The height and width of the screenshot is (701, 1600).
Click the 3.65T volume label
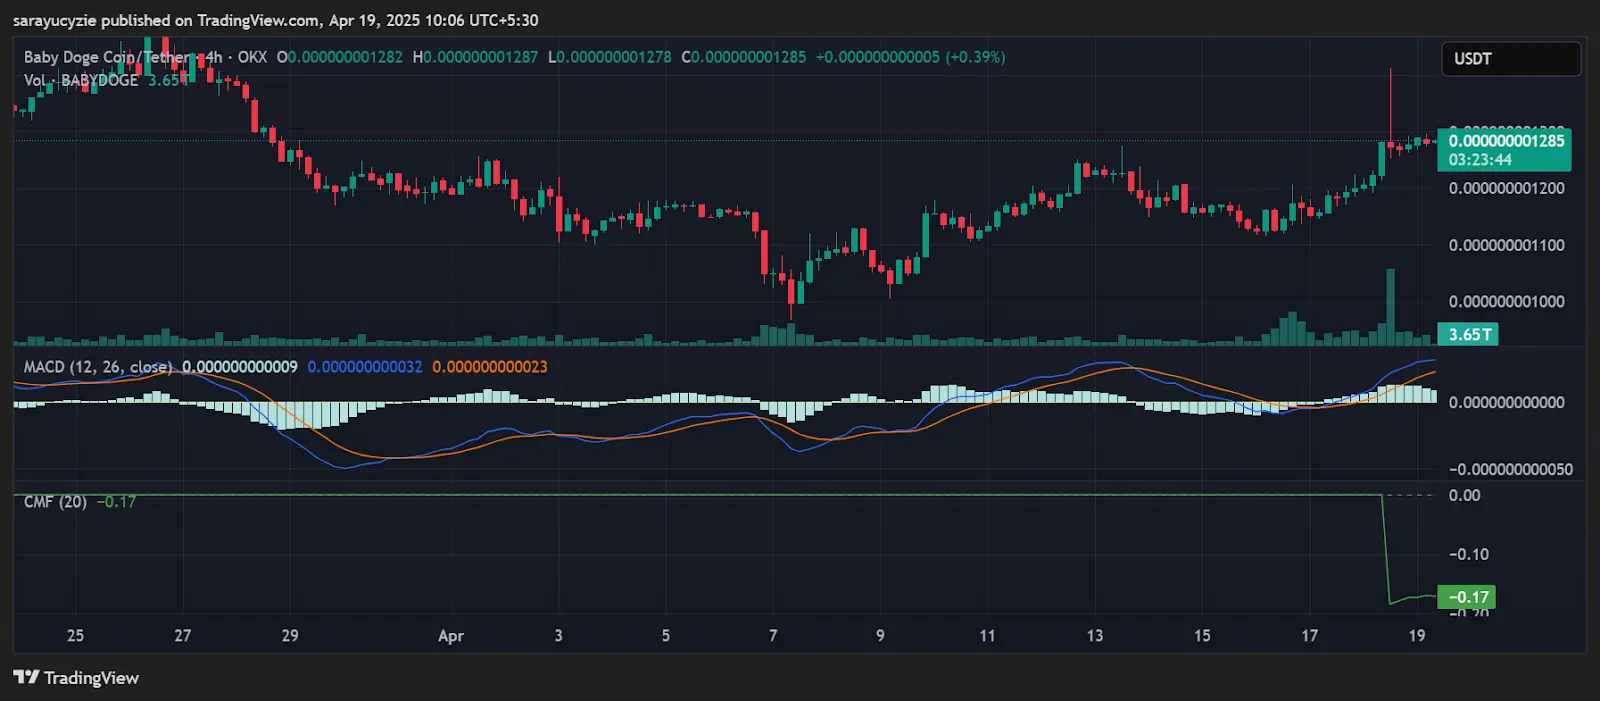click(1468, 335)
